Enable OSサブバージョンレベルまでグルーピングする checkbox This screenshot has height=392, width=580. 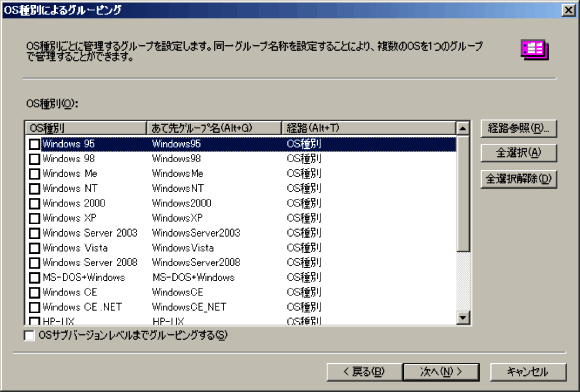29,335
